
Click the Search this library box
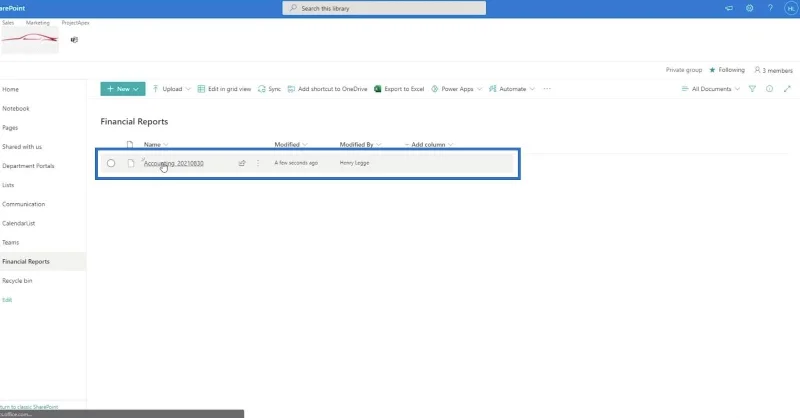(384, 8)
